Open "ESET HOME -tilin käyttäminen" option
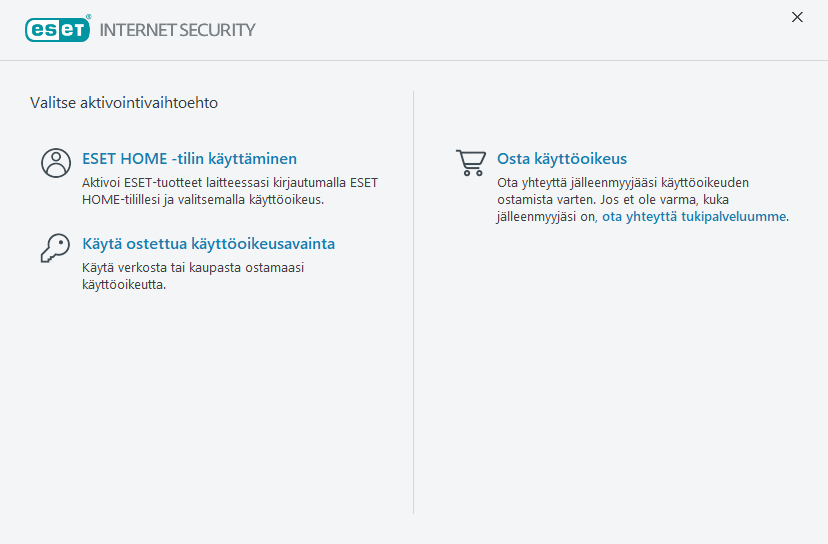This screenshot has width=828, height=544. click(189, 158)
